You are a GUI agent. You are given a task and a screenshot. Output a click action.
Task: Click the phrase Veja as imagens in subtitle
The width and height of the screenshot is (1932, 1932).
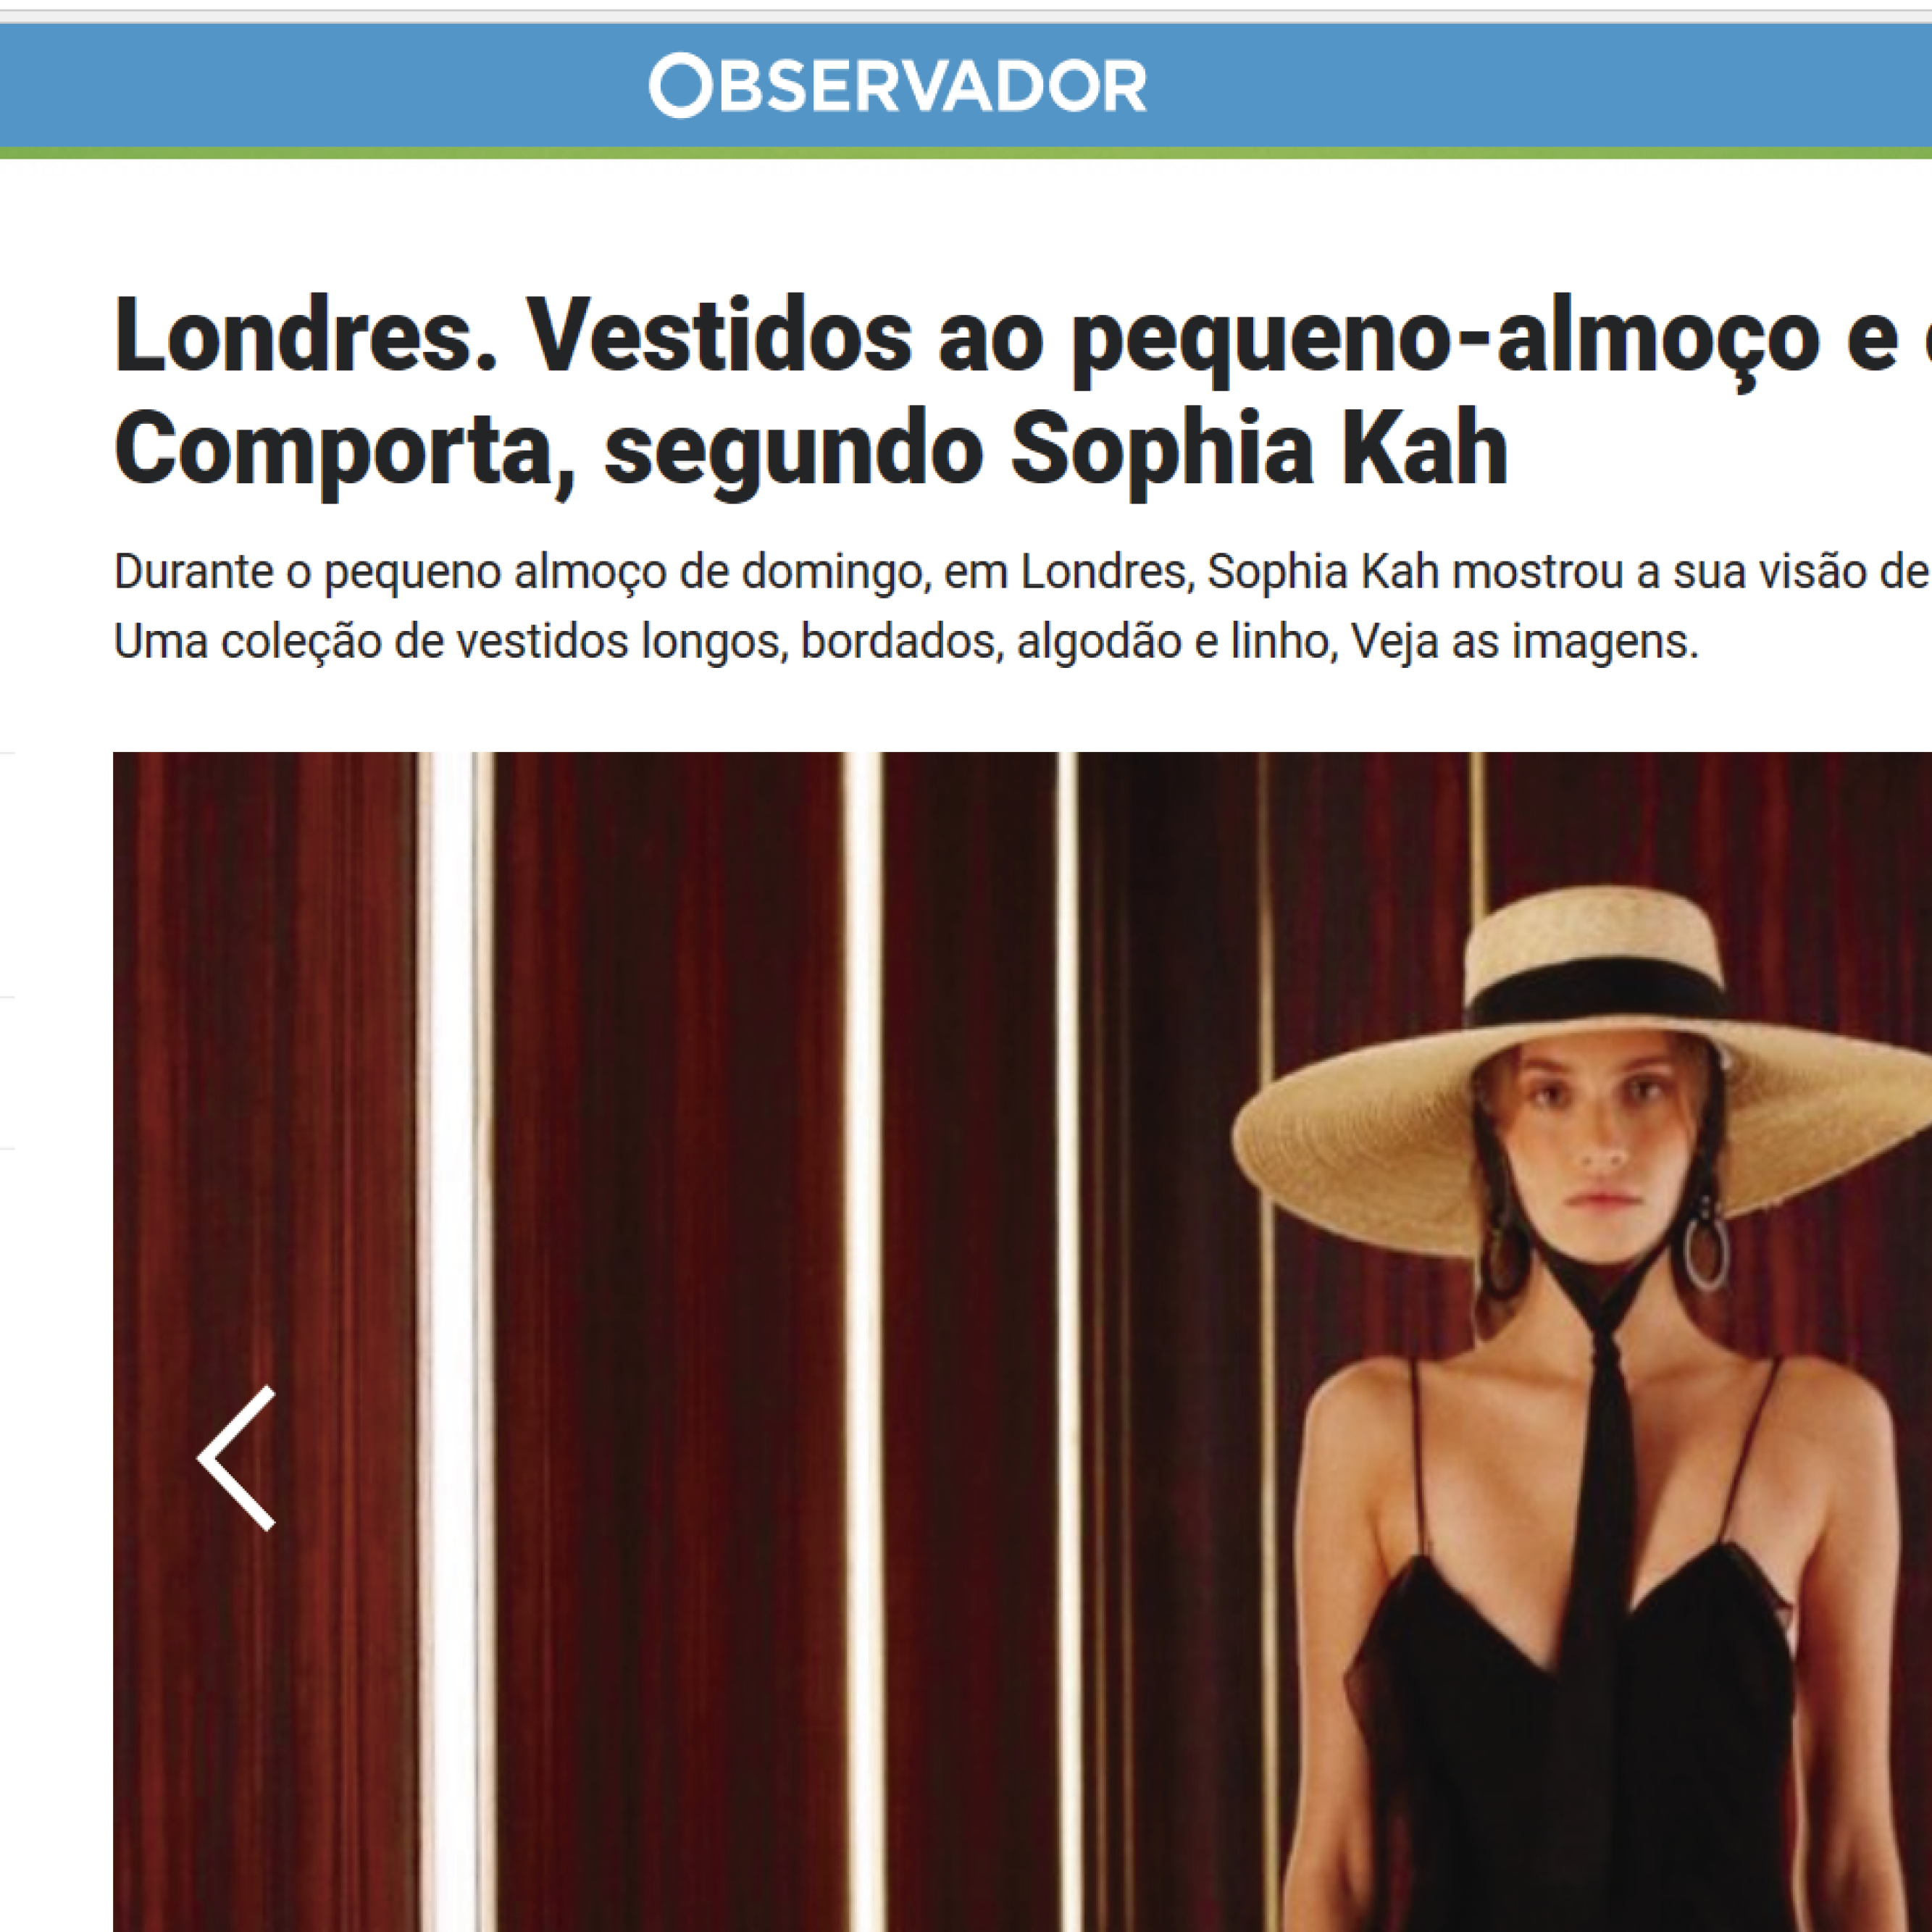point(1524,641)
